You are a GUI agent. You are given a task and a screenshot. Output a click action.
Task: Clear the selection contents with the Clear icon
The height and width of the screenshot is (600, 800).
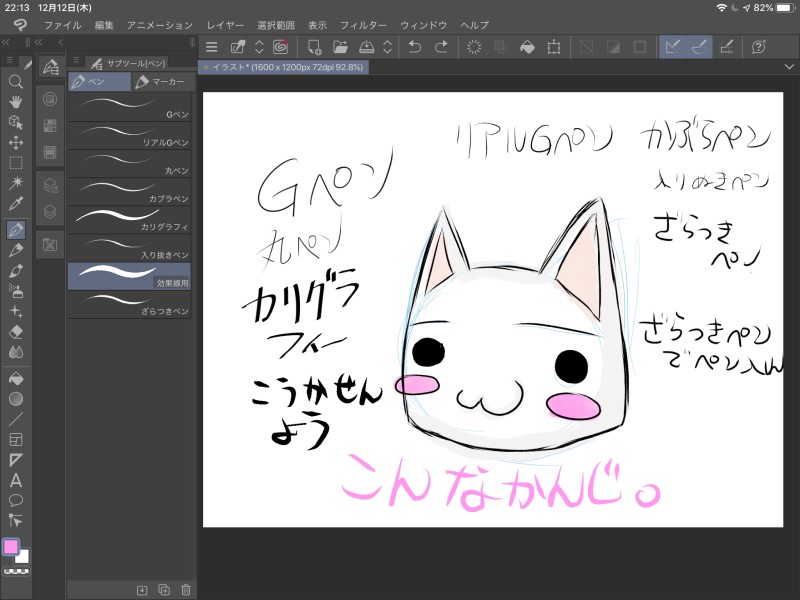tap(474, 47)
